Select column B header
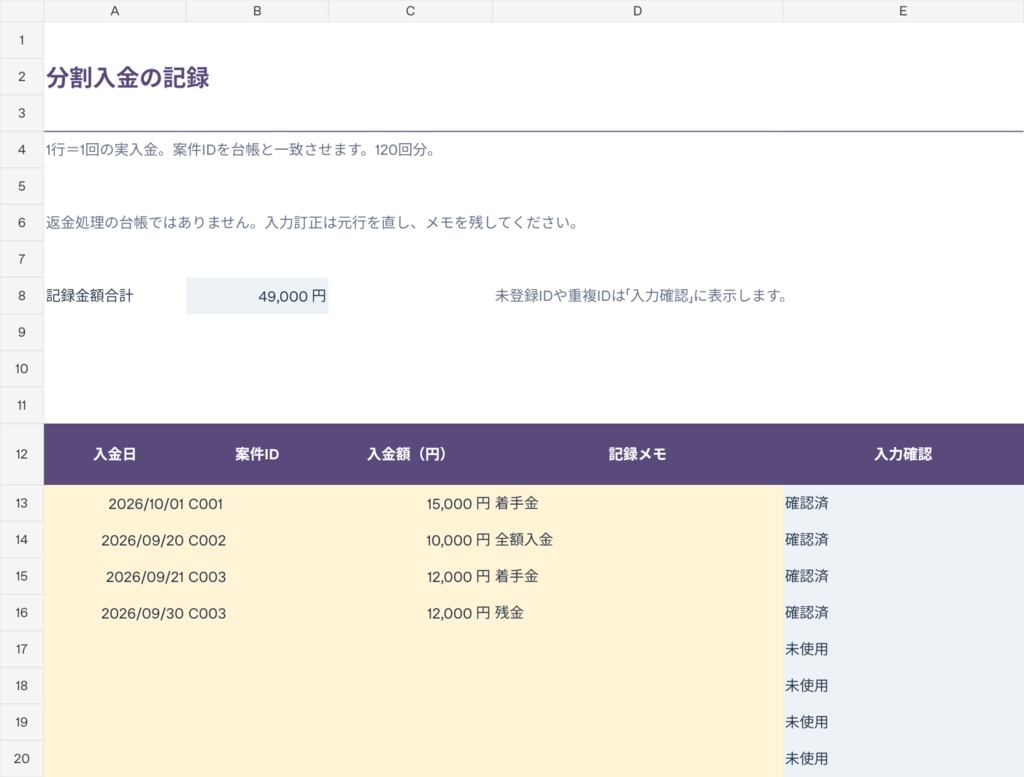The image size is (1024, 777). (257, 11)
